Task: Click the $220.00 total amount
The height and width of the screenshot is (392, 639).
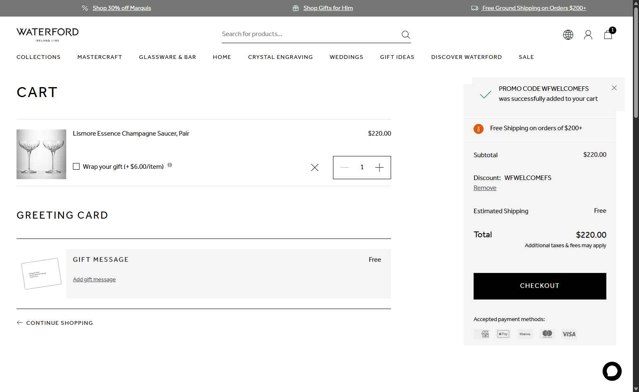Action: pos(591,235)
